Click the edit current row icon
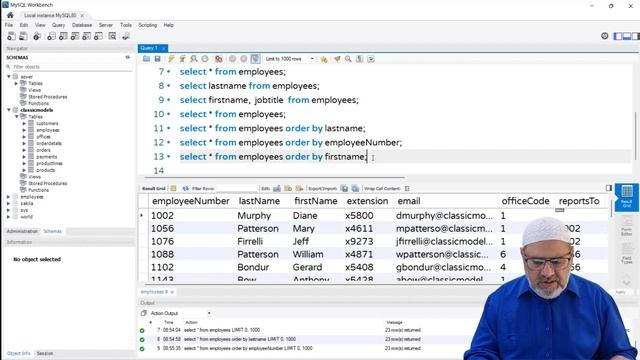Screen dimensions: 640x360 pos(277,188)
